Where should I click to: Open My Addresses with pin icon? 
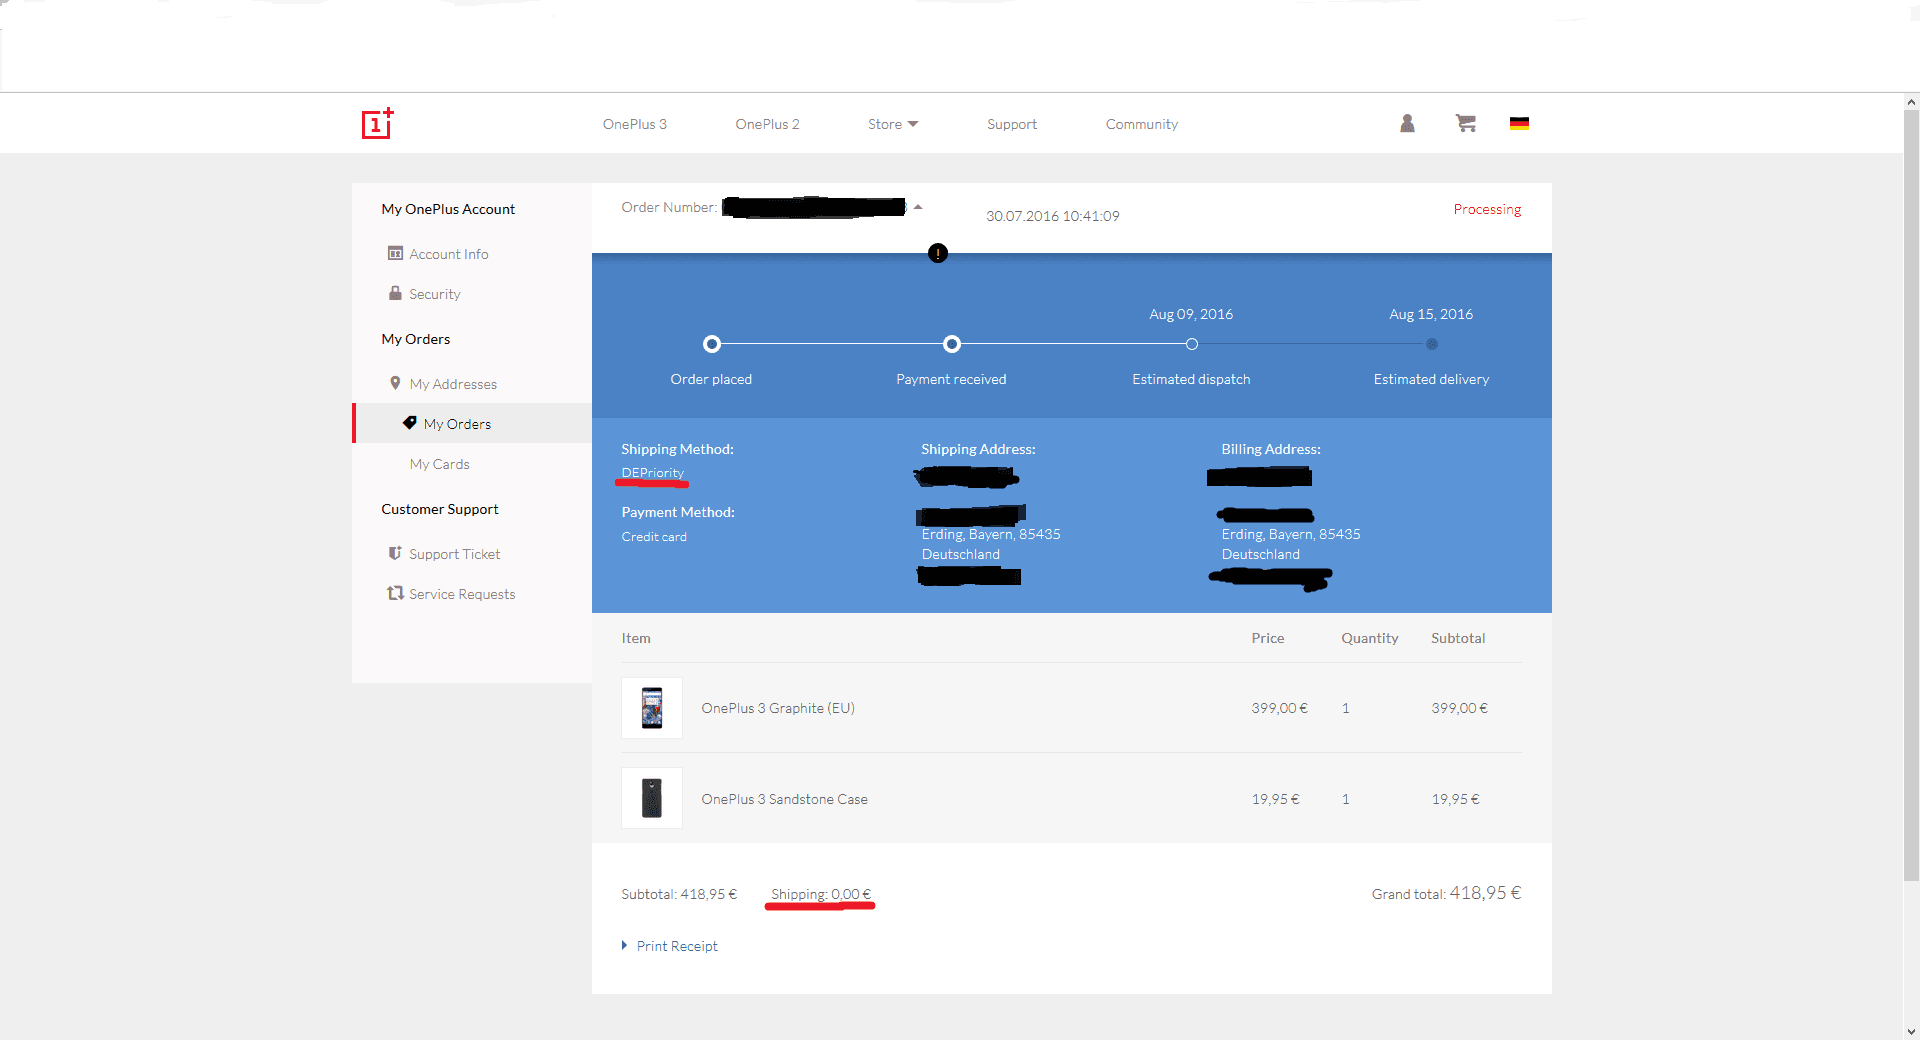(452, 384)
